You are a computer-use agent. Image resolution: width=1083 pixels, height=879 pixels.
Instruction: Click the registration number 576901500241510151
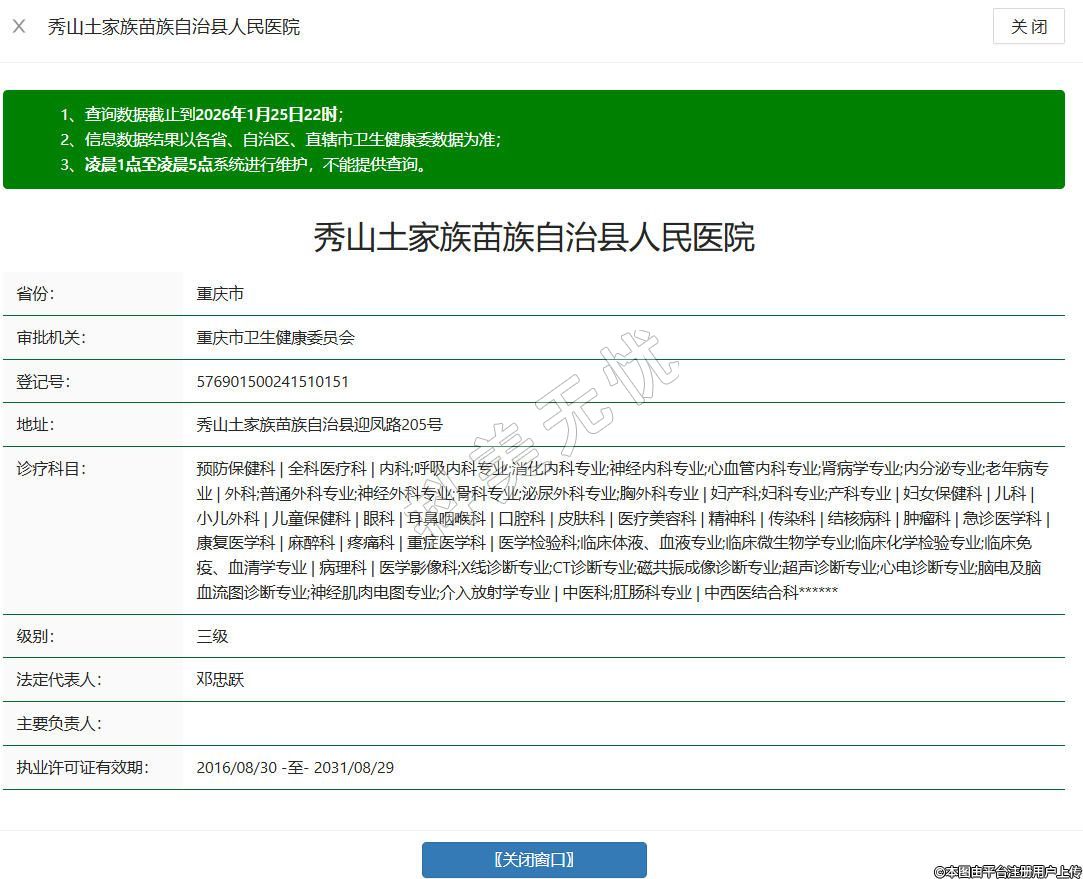tap(273, 381)
